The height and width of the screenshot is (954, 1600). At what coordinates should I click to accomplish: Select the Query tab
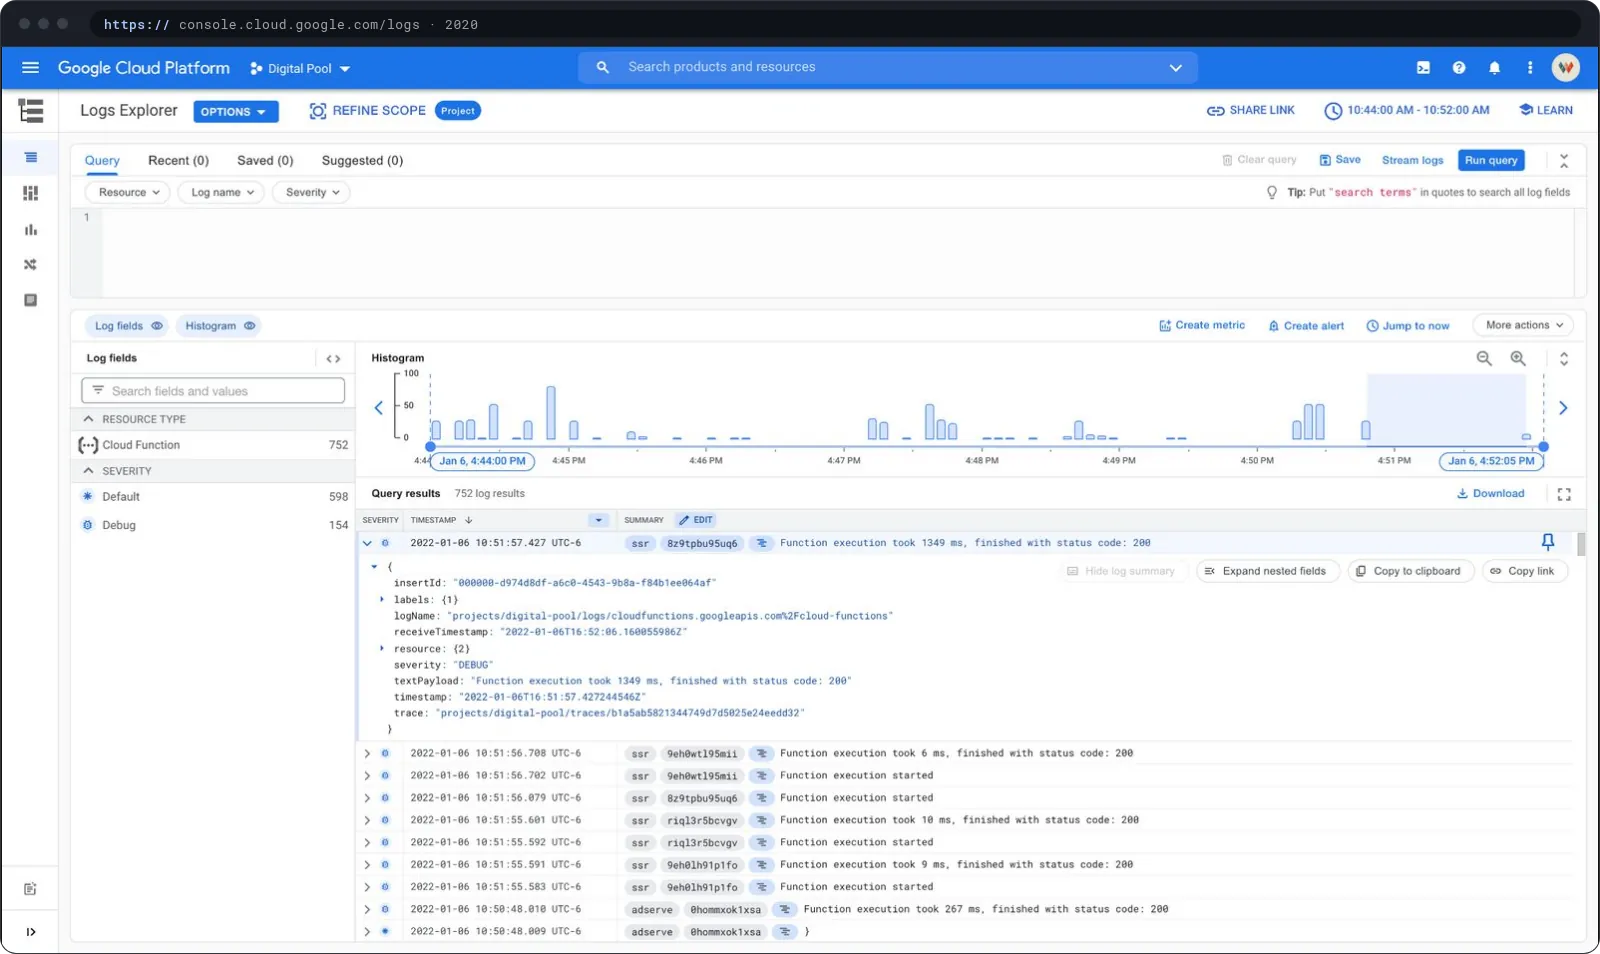coord(102,160)
